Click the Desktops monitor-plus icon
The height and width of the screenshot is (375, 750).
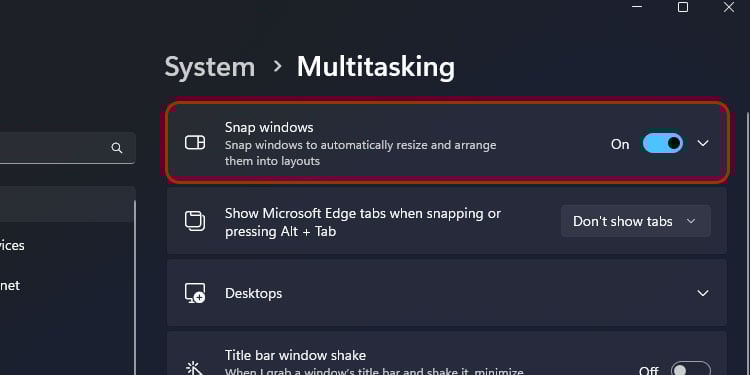[195, 293]
